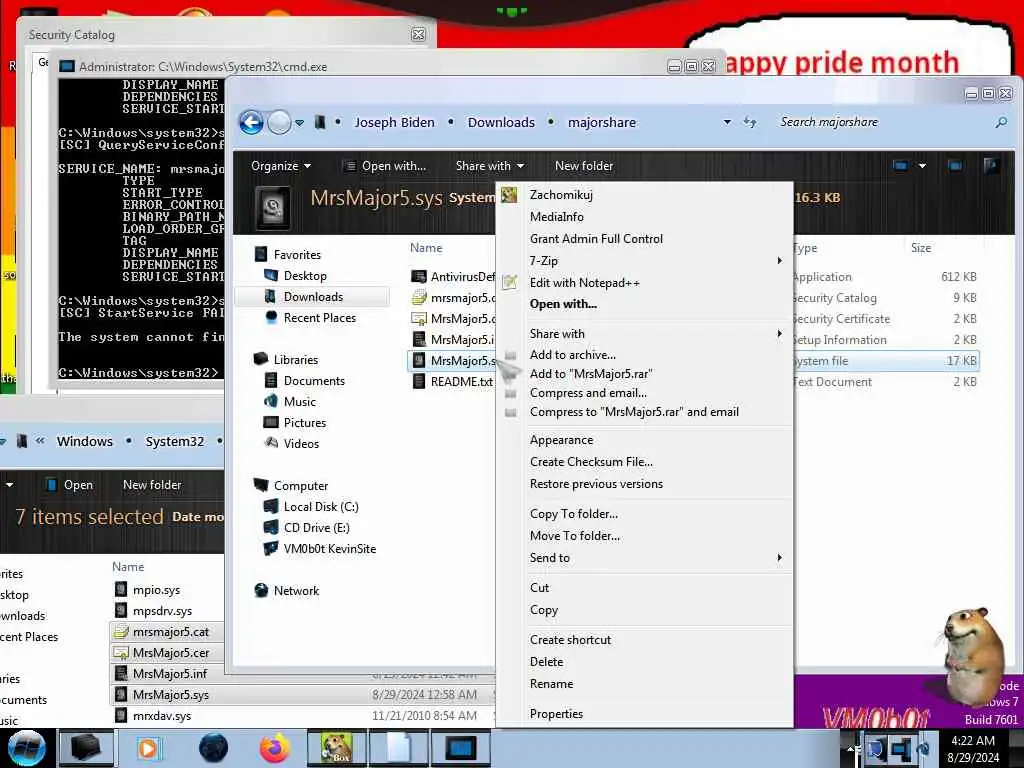This screenshot has height=768, width=1024.
Task: Click the search magnifier icon in majorshare
Action: pyautogui.click(x=1000, y=122)
